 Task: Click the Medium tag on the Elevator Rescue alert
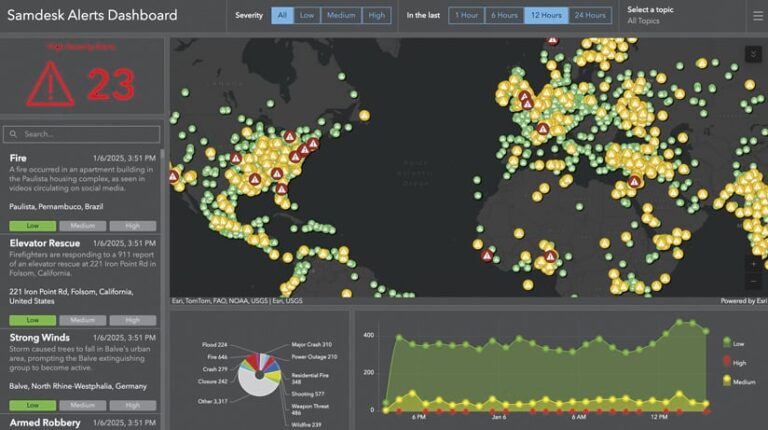[82, 320]
